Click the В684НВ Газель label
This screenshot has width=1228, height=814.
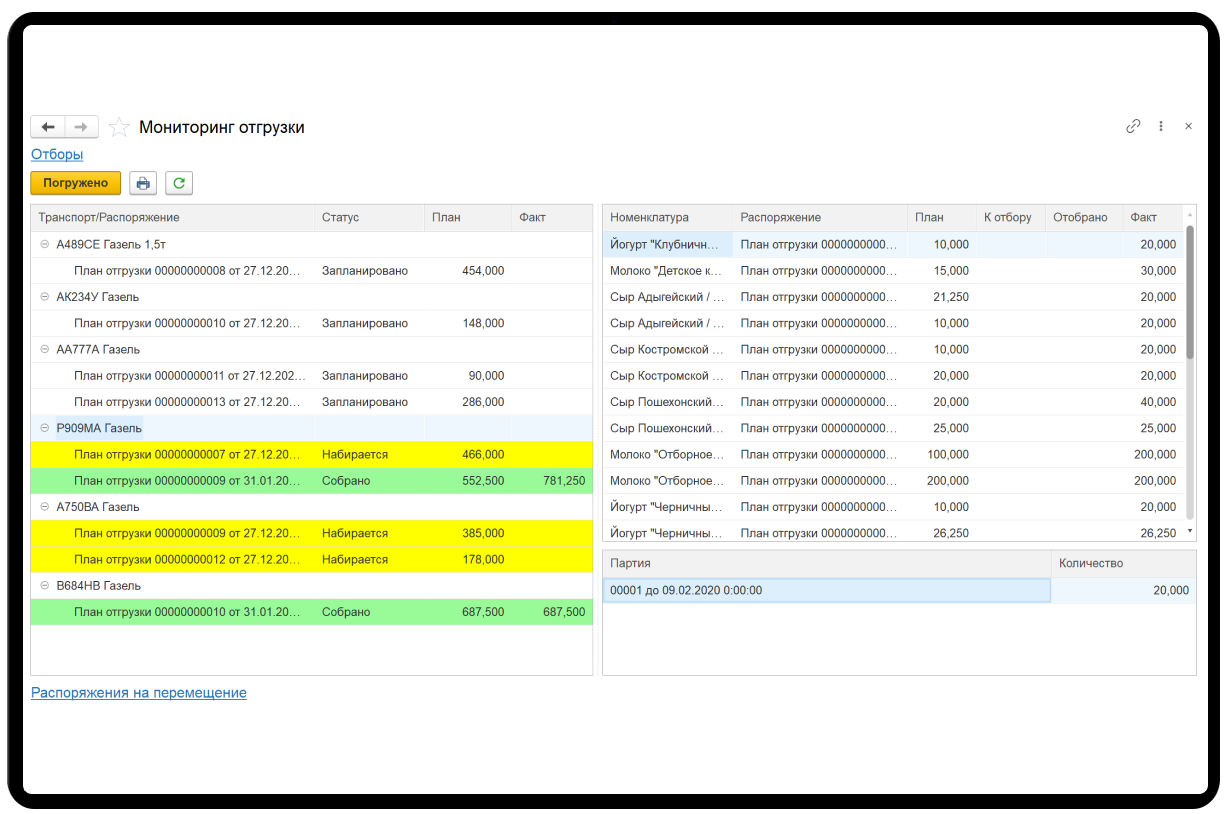(x=99, y=585)
